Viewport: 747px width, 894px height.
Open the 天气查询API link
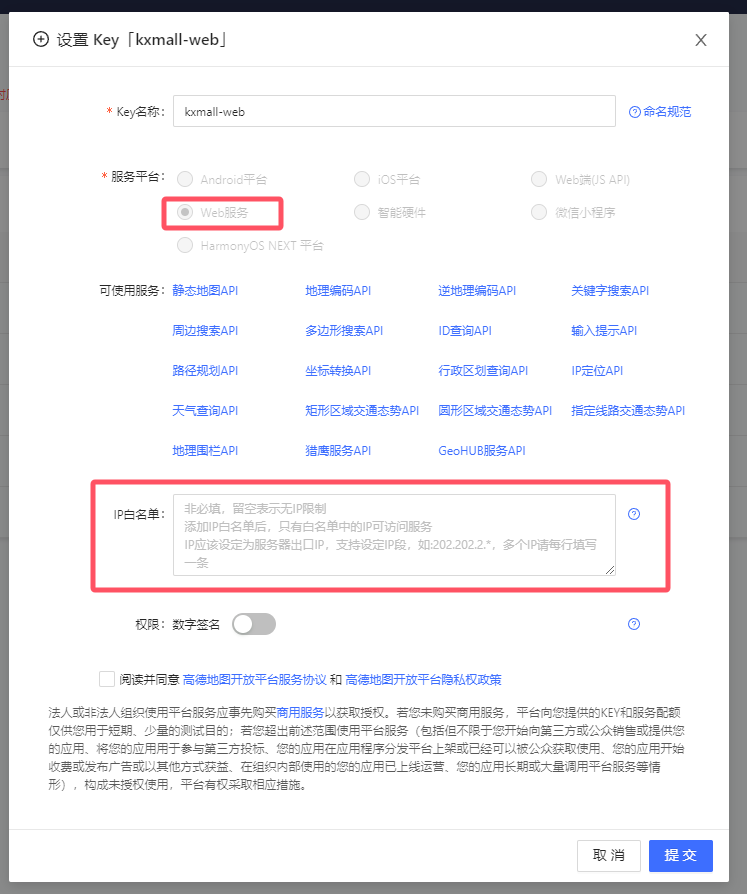pos(205,411)
